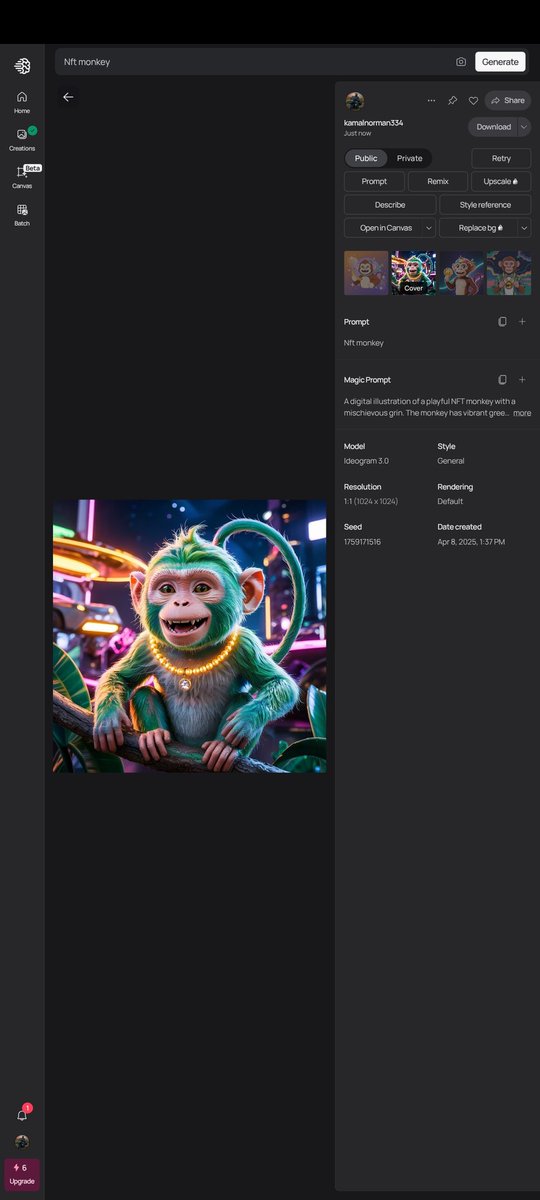Click the Retry button
This screenshot has width=540, height=1200.
[x=501, y=158]
